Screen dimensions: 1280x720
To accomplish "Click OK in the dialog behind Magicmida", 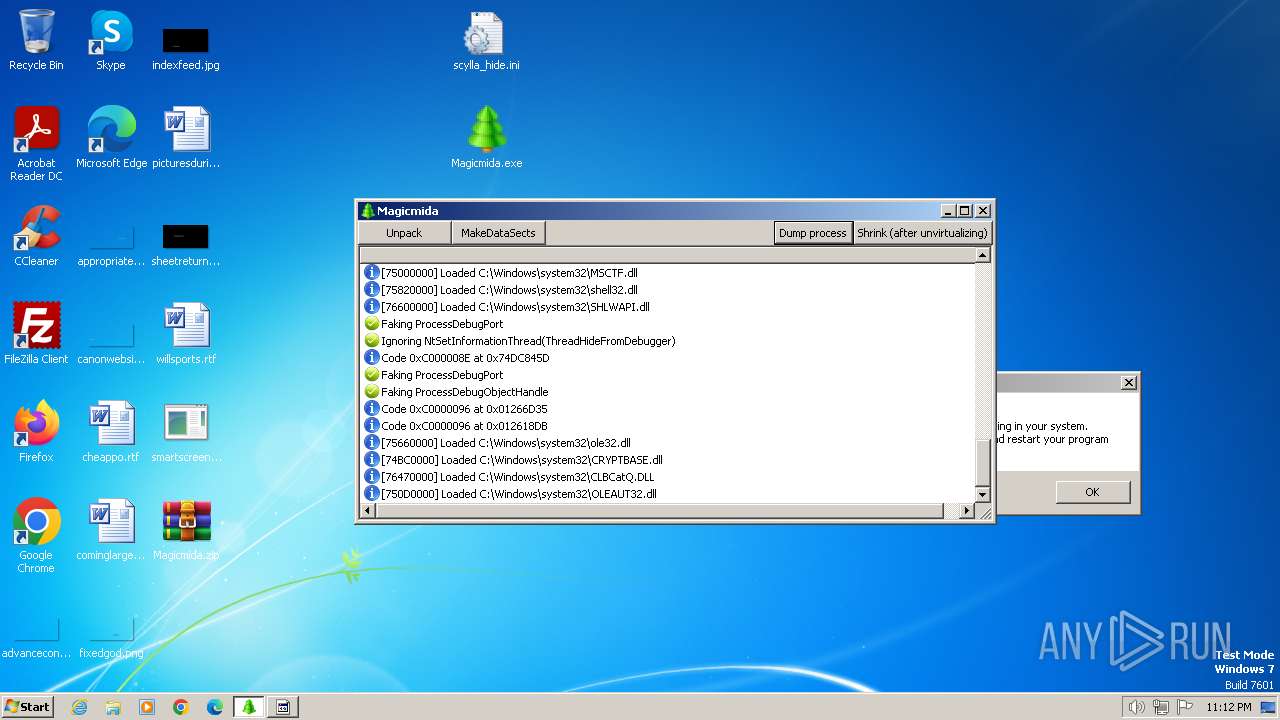I will coord(1092,492).
